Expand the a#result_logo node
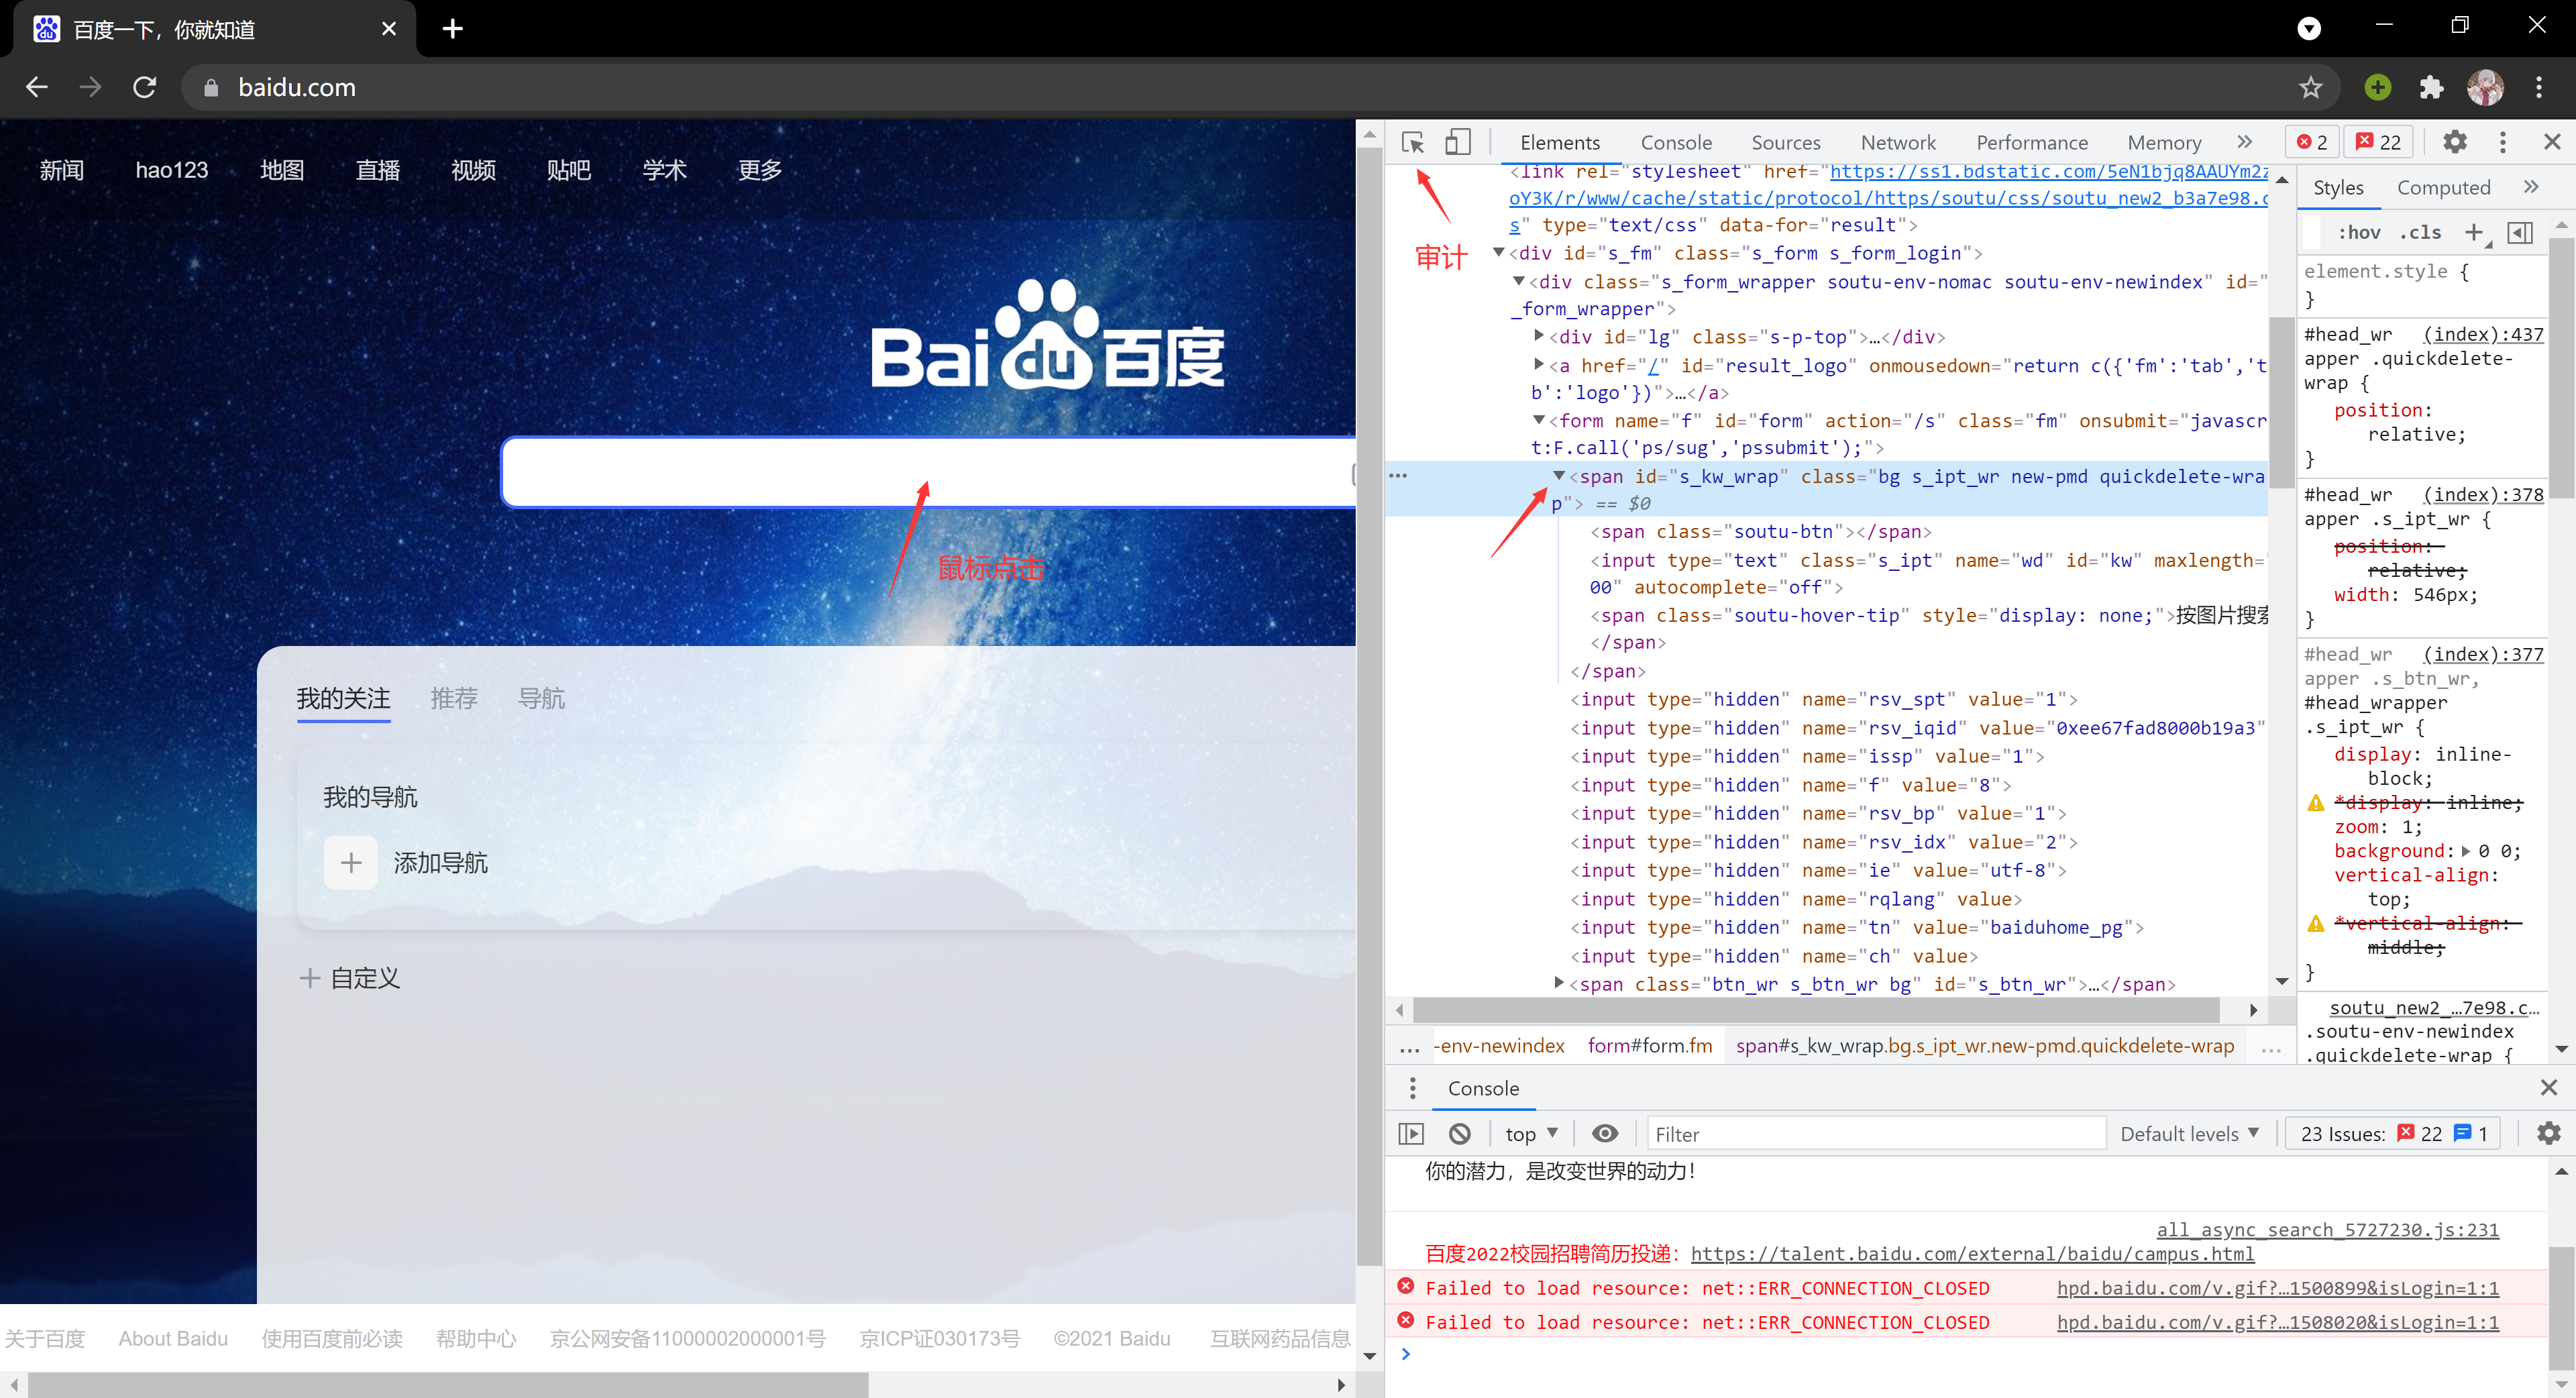Screen dimensions: 2576x1398 1539,365
